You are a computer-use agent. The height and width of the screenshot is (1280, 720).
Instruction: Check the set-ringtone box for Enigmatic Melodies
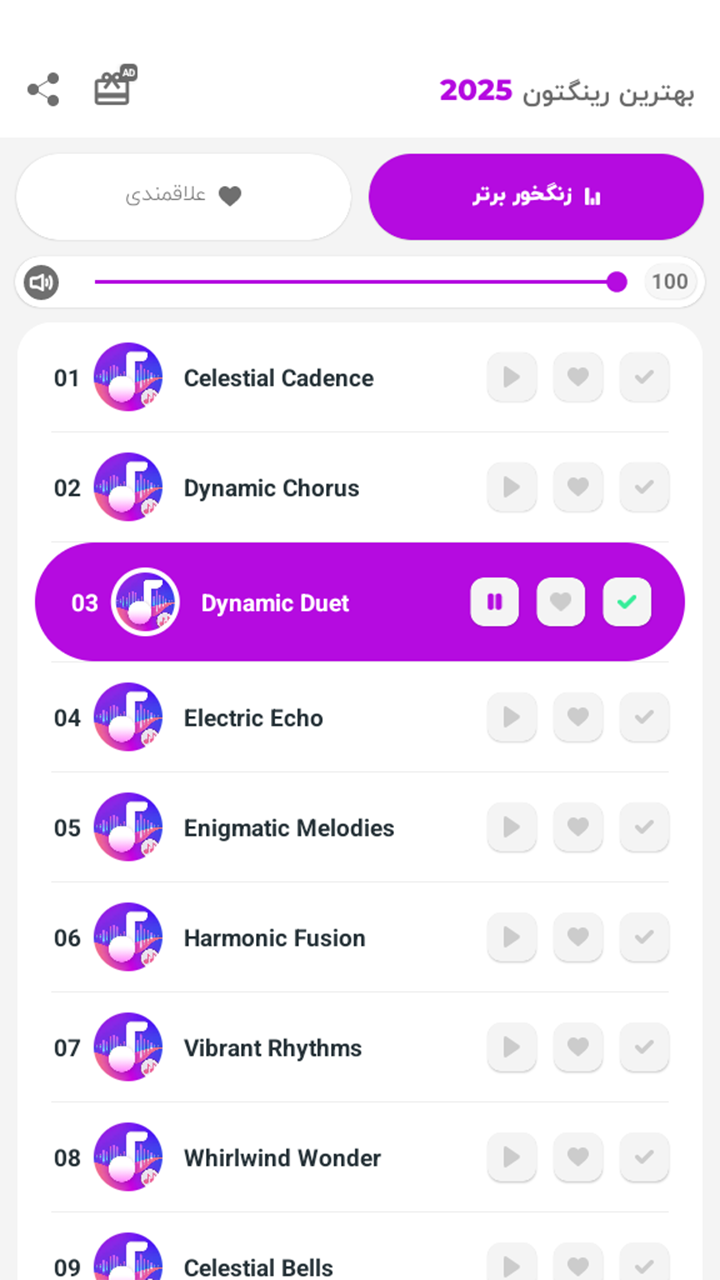point(644,828)
